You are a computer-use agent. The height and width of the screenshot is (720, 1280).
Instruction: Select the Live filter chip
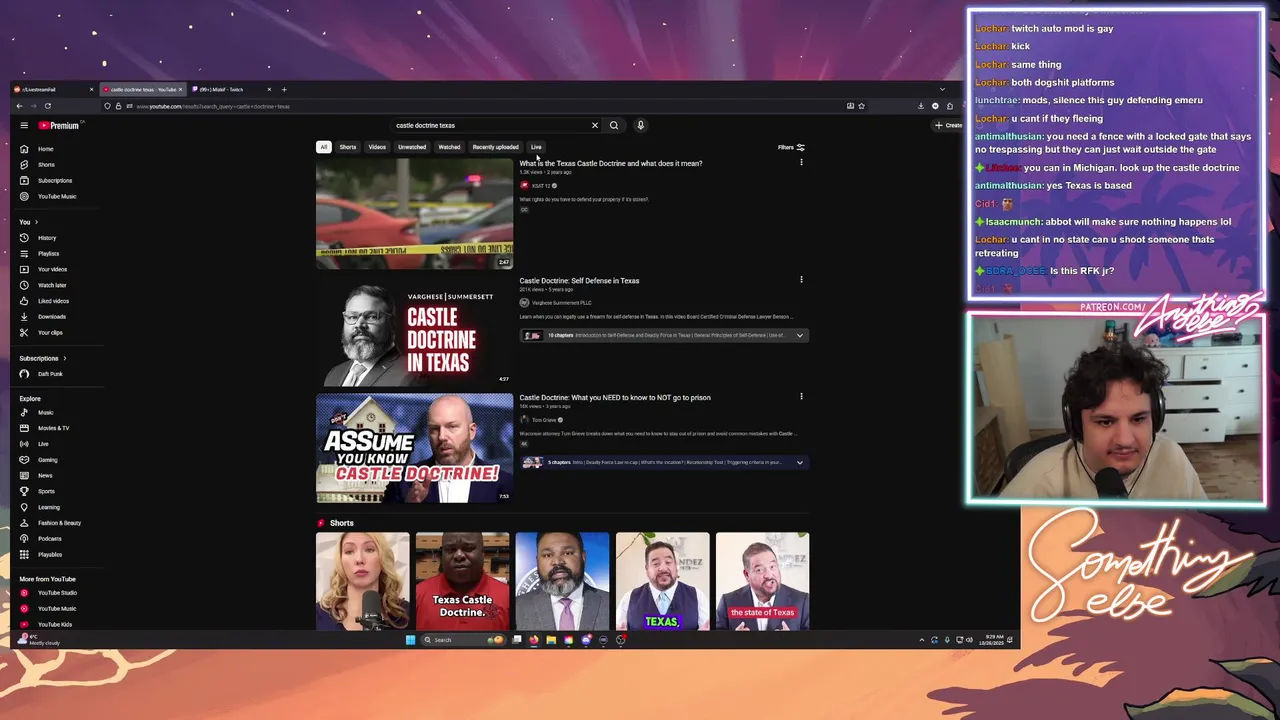(536, 147)
